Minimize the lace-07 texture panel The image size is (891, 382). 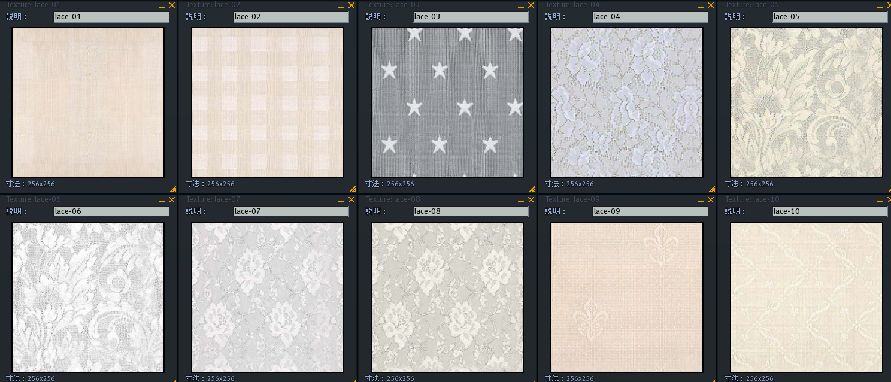coord(342,201)
